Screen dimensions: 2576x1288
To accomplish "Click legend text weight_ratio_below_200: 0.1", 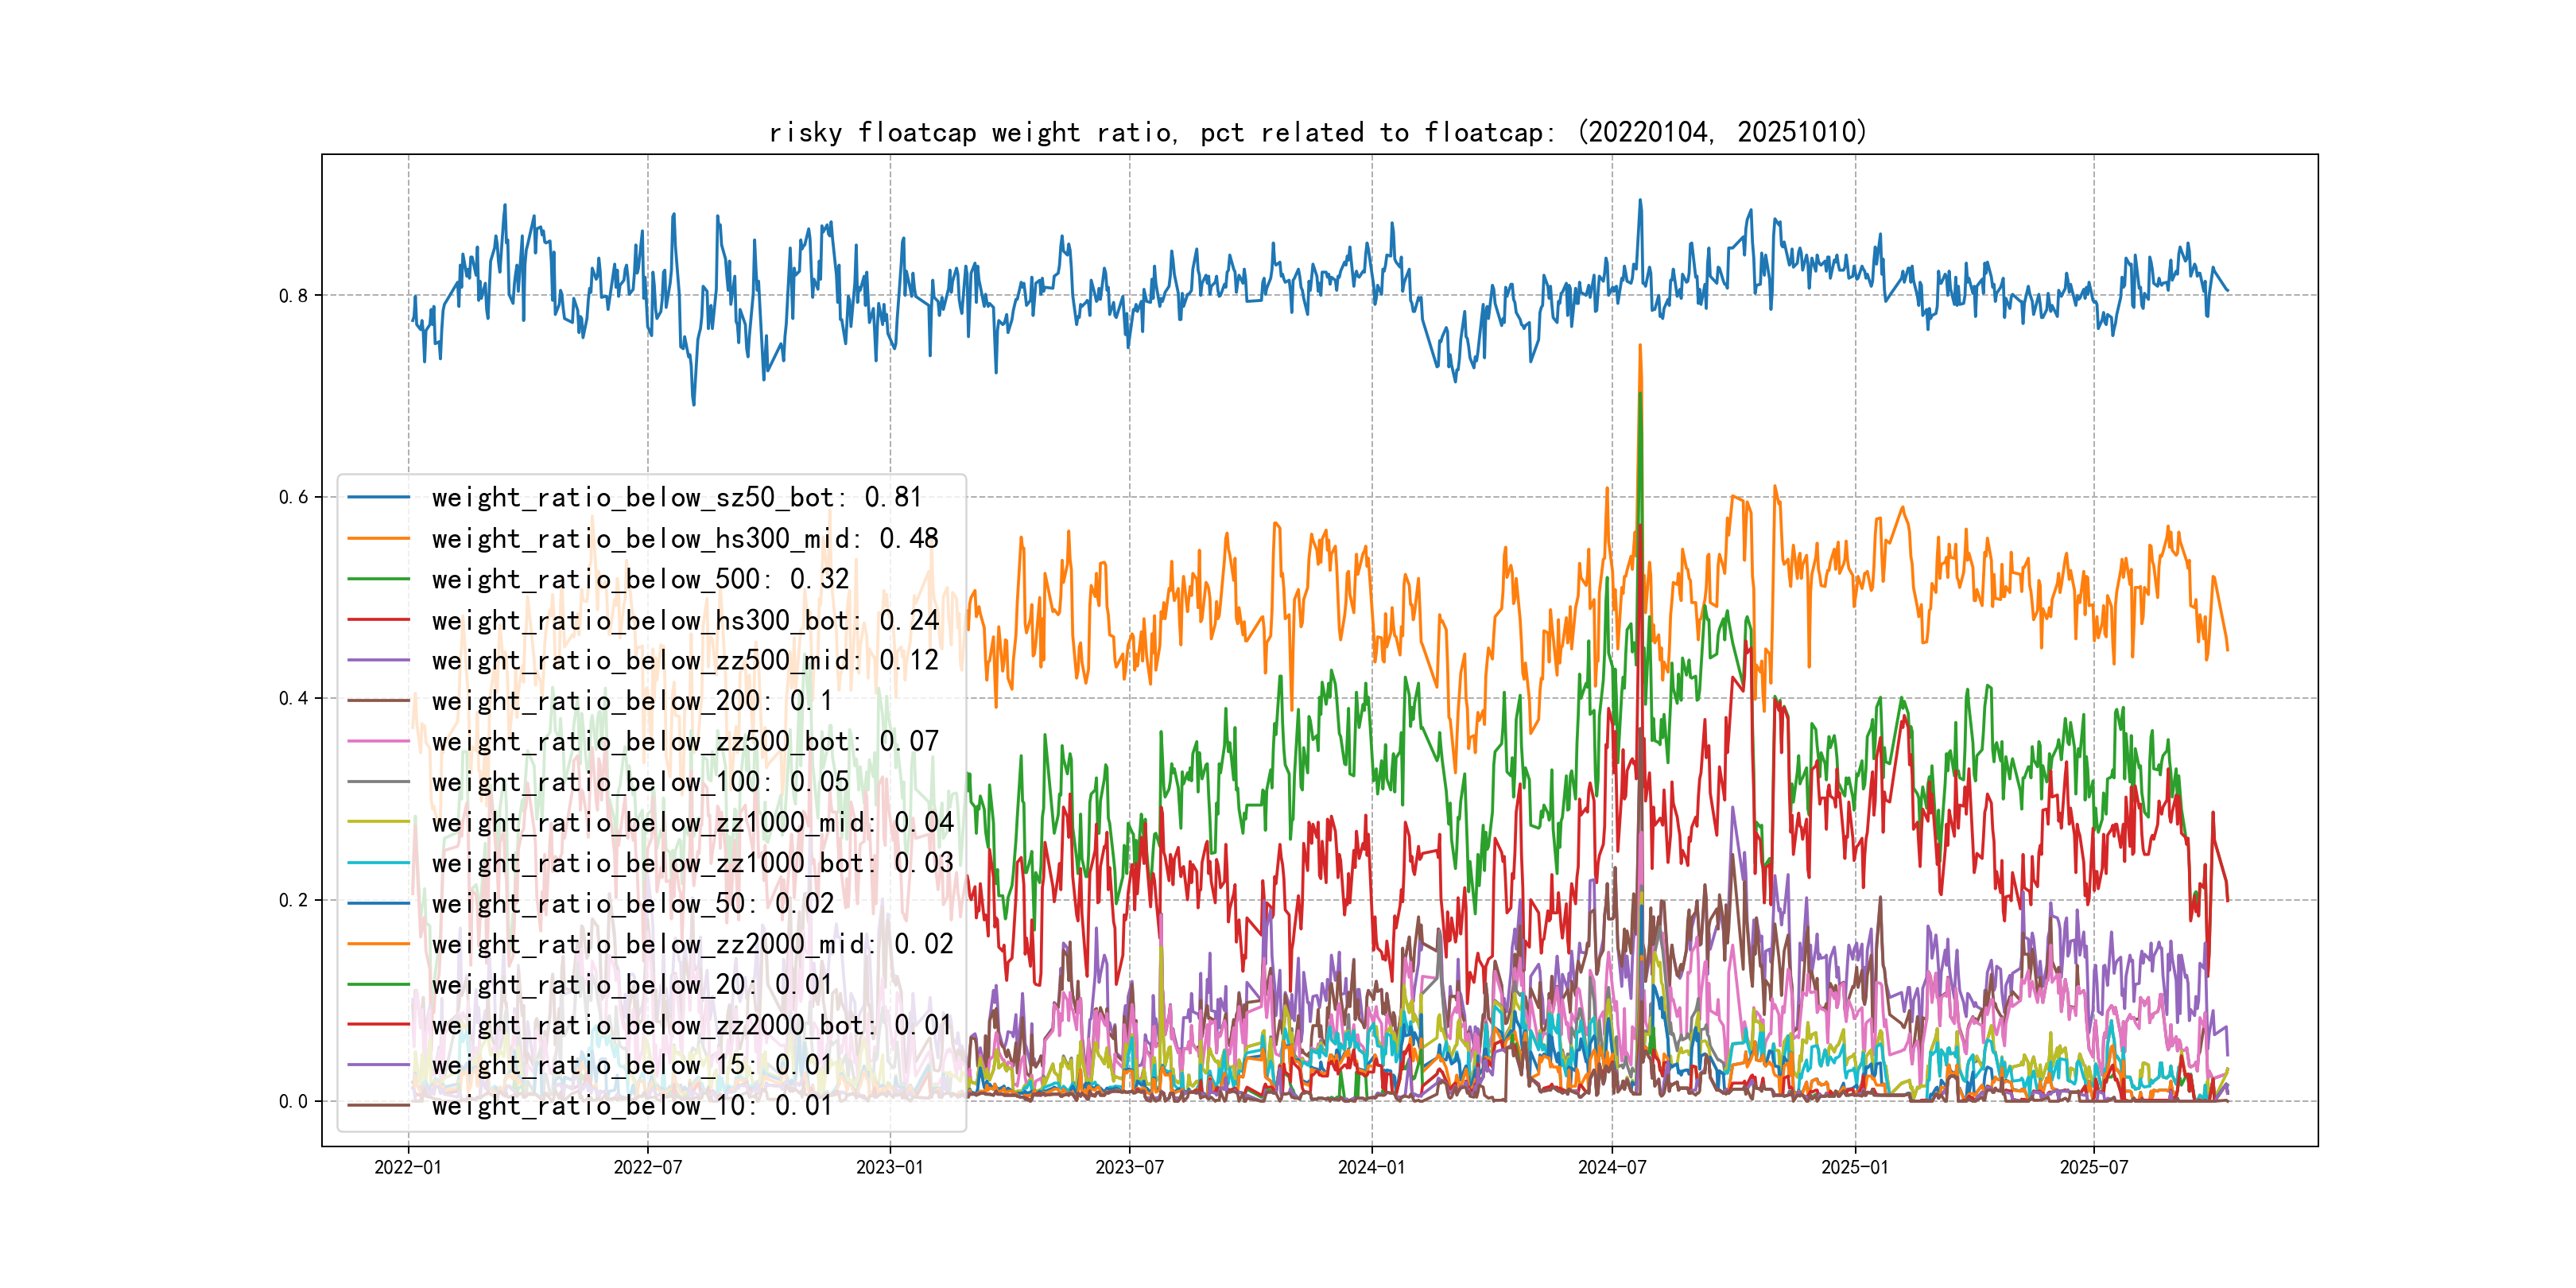I will (x=631, y=701).
